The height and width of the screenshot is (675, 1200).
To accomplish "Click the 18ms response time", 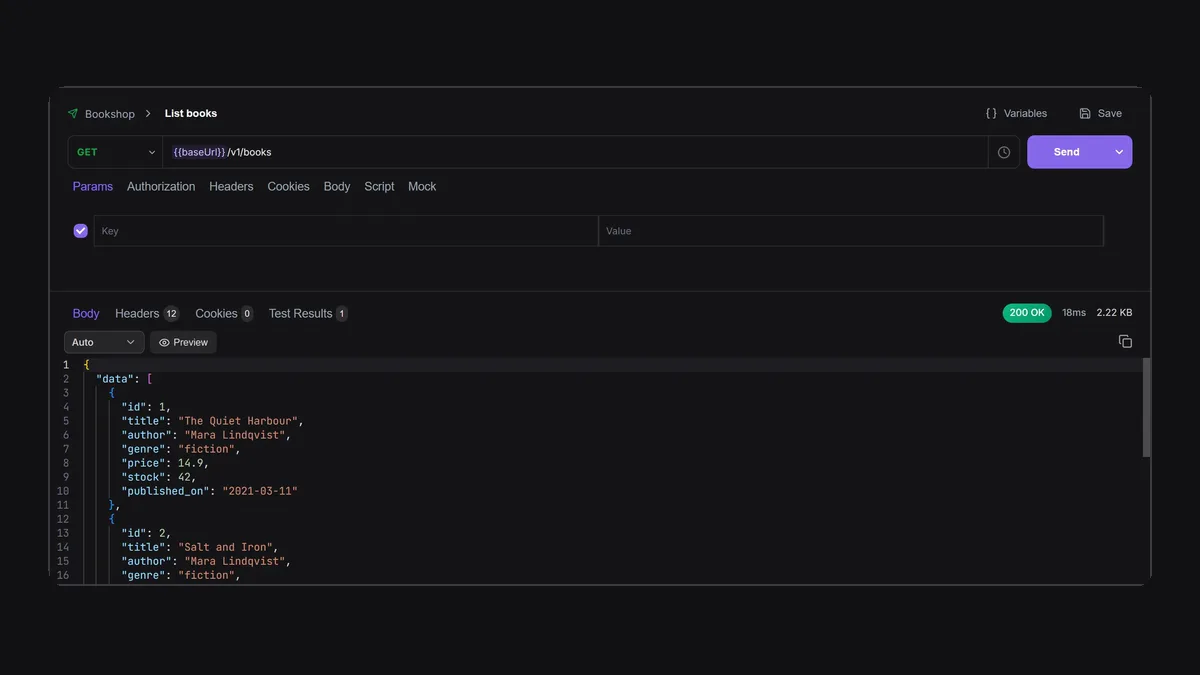I will [1074, 313].
